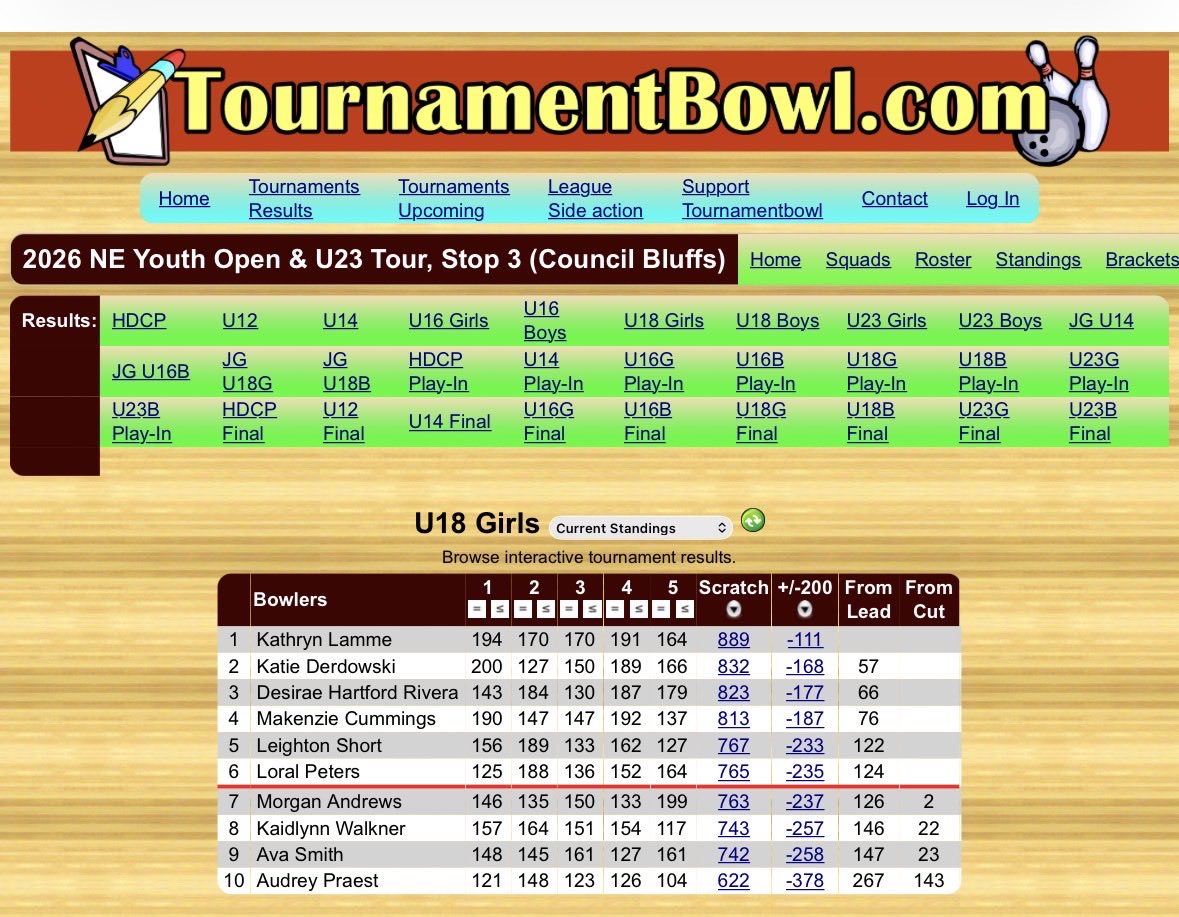This screenshot has height=917, width=1179.
Task: Open U14 Play-In results
Action: 553,371
